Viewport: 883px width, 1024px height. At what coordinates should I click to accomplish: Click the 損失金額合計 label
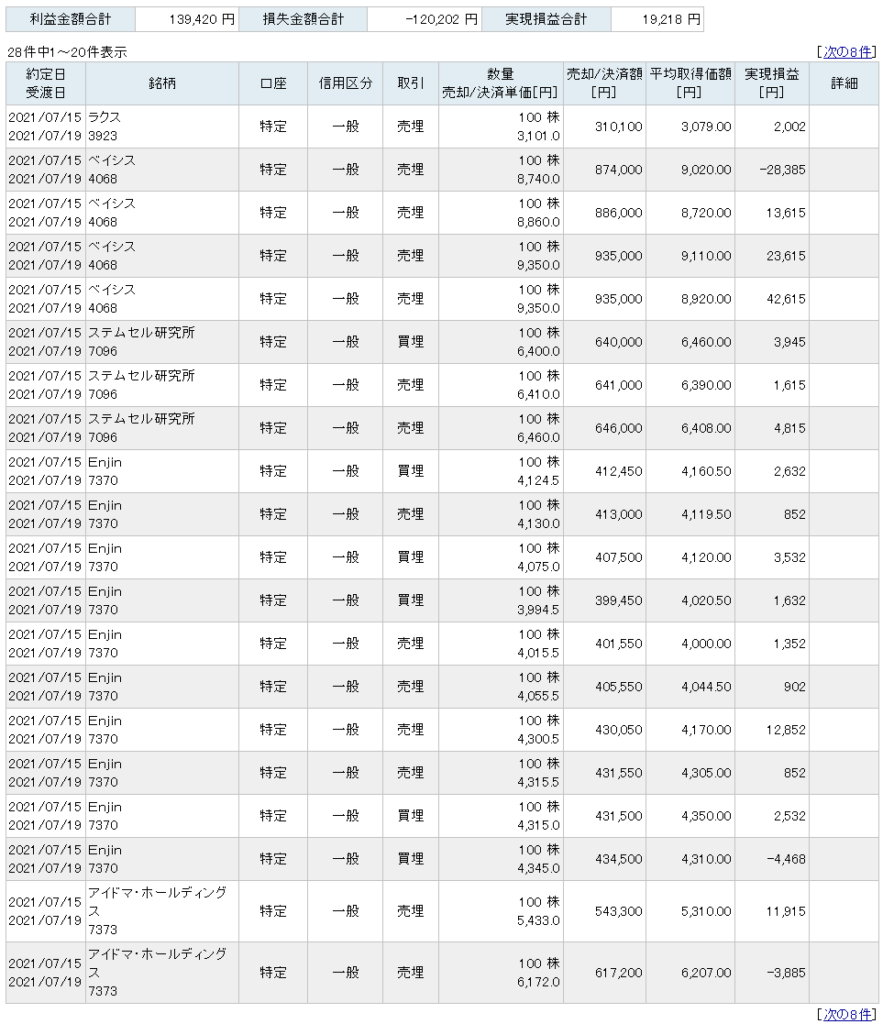303,20
